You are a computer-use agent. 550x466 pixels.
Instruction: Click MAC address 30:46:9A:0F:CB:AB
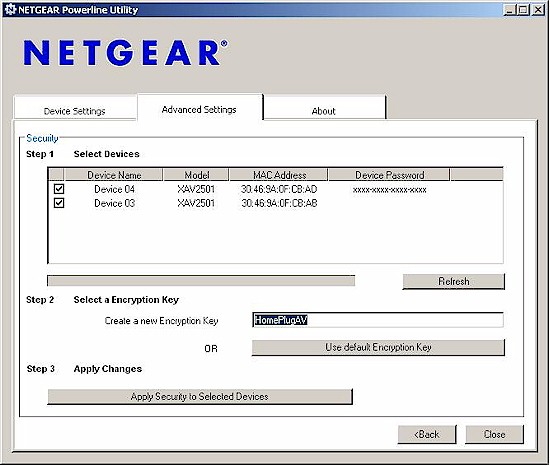point(279,203)
